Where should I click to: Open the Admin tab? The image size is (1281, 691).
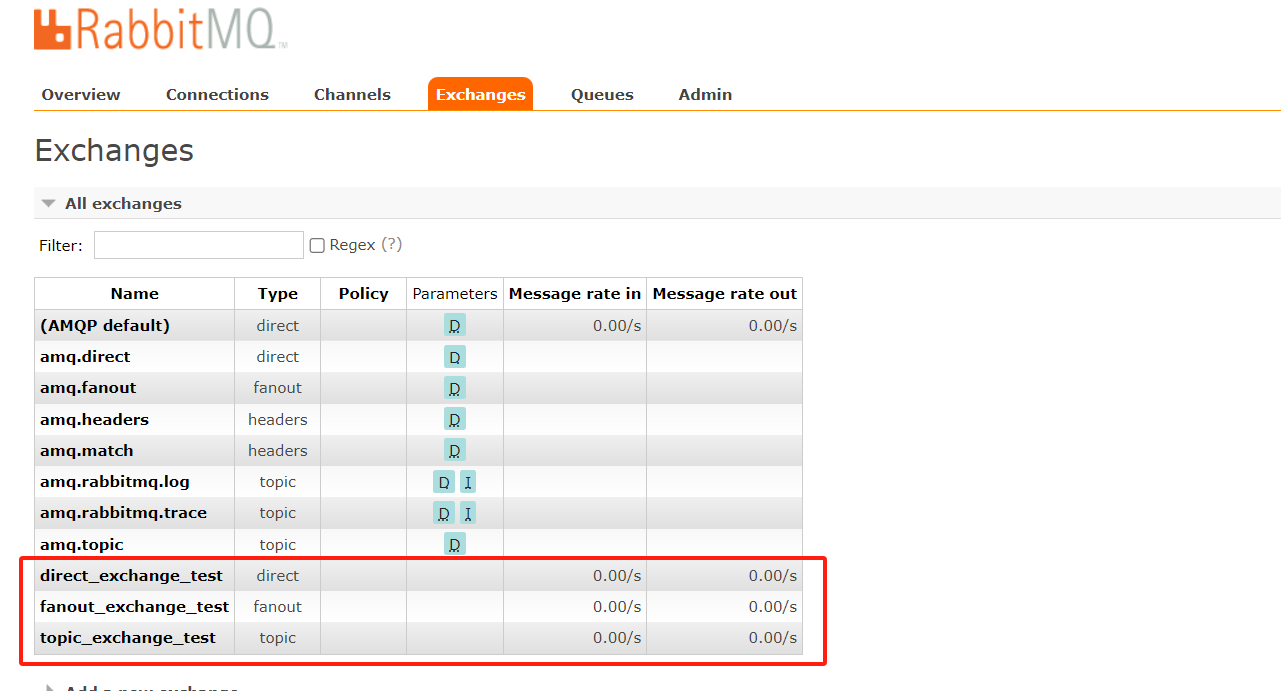tap(705, 94)
